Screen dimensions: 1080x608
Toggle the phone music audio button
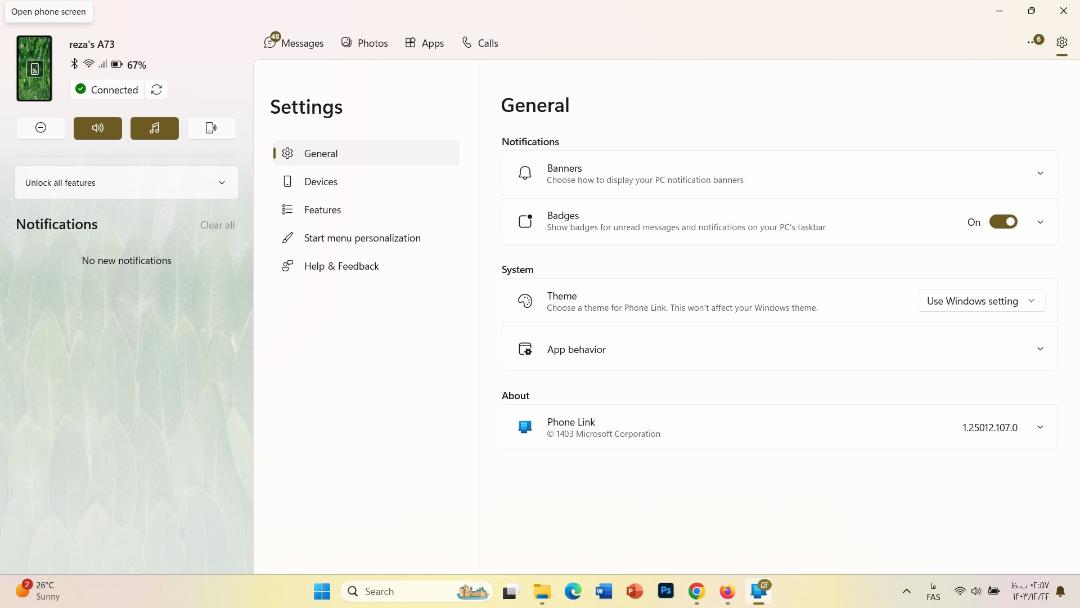click(x=154, y=128)
